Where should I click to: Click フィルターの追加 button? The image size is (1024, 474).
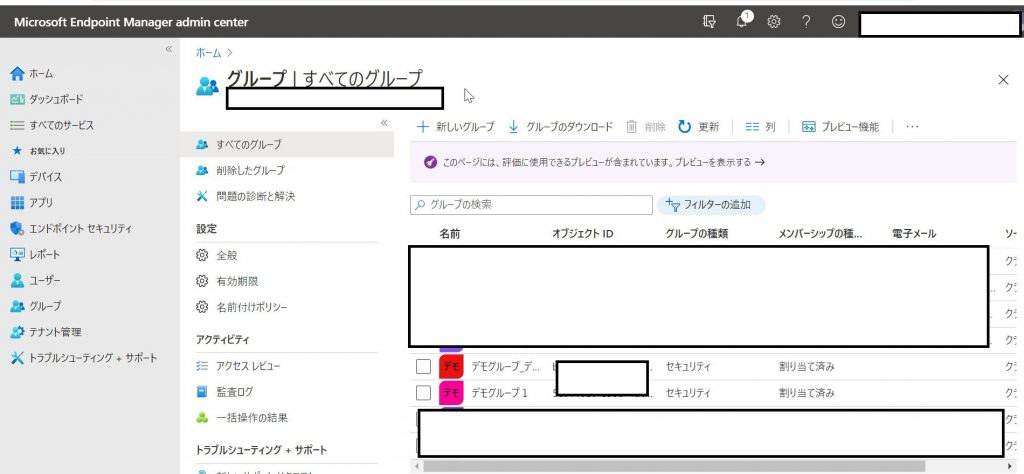[x=711, y=205]
